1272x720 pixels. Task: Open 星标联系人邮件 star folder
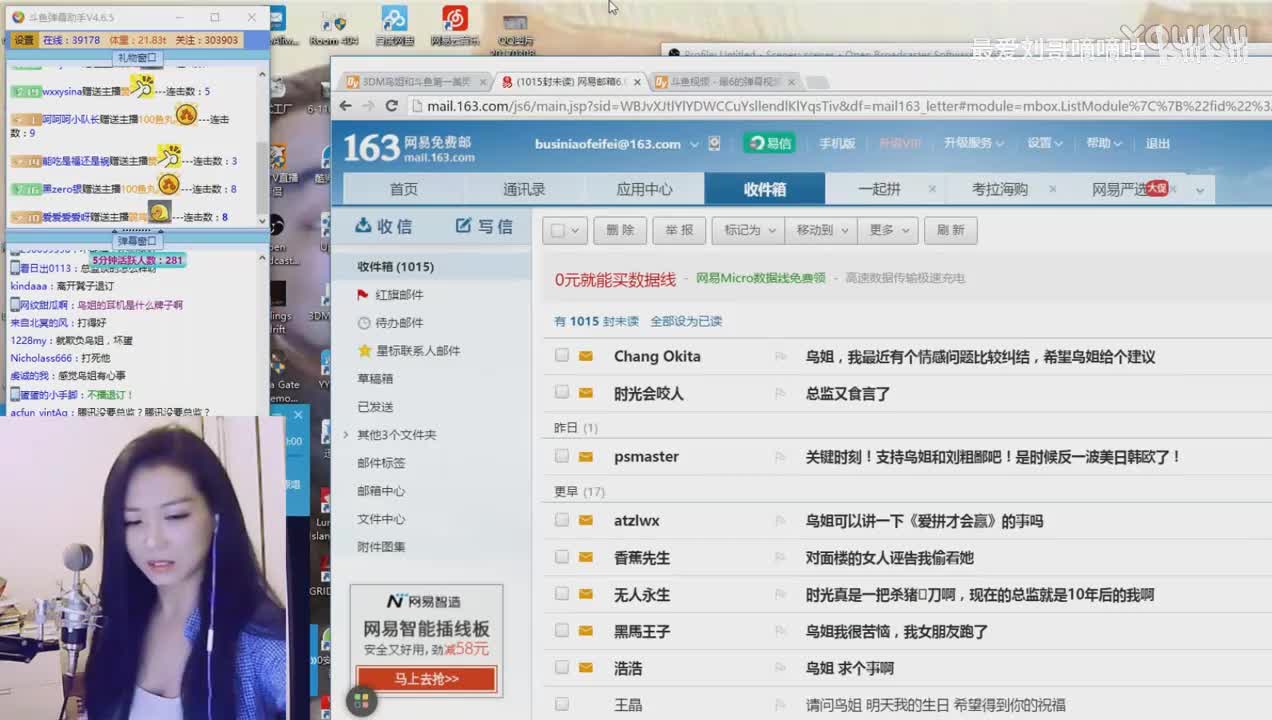tap(408, 351)
